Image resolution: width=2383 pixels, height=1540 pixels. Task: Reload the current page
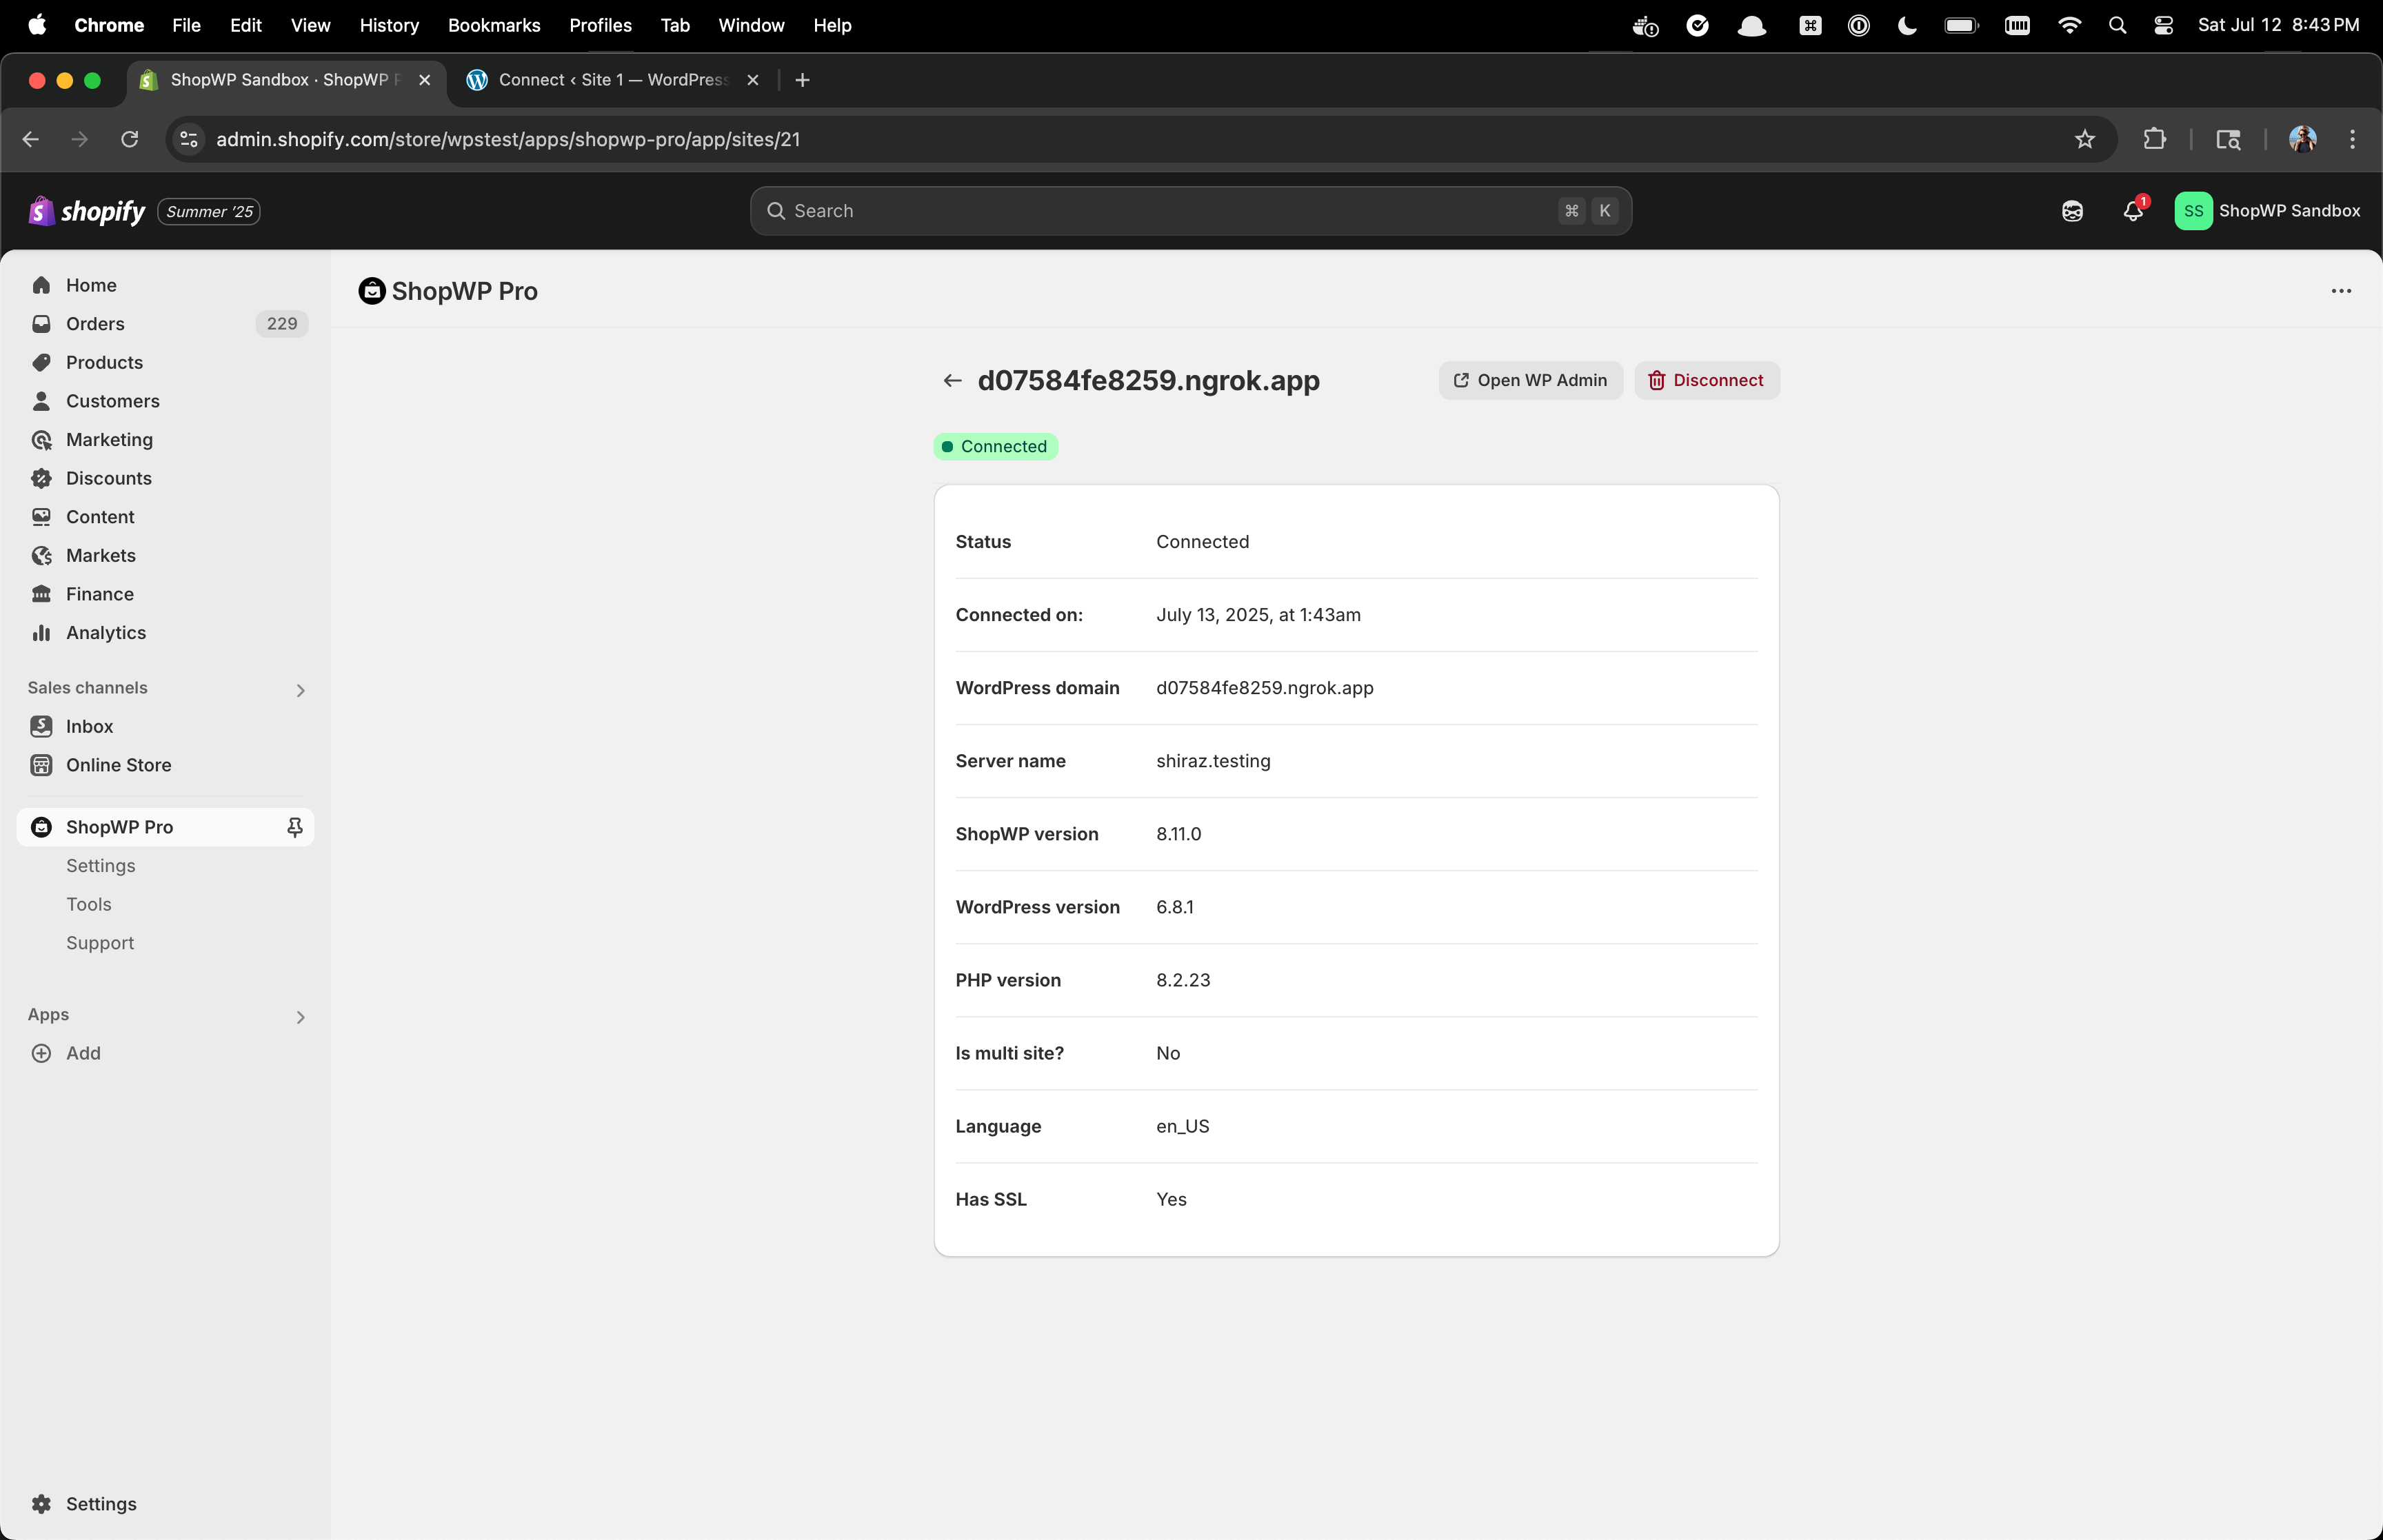[129, 139]
